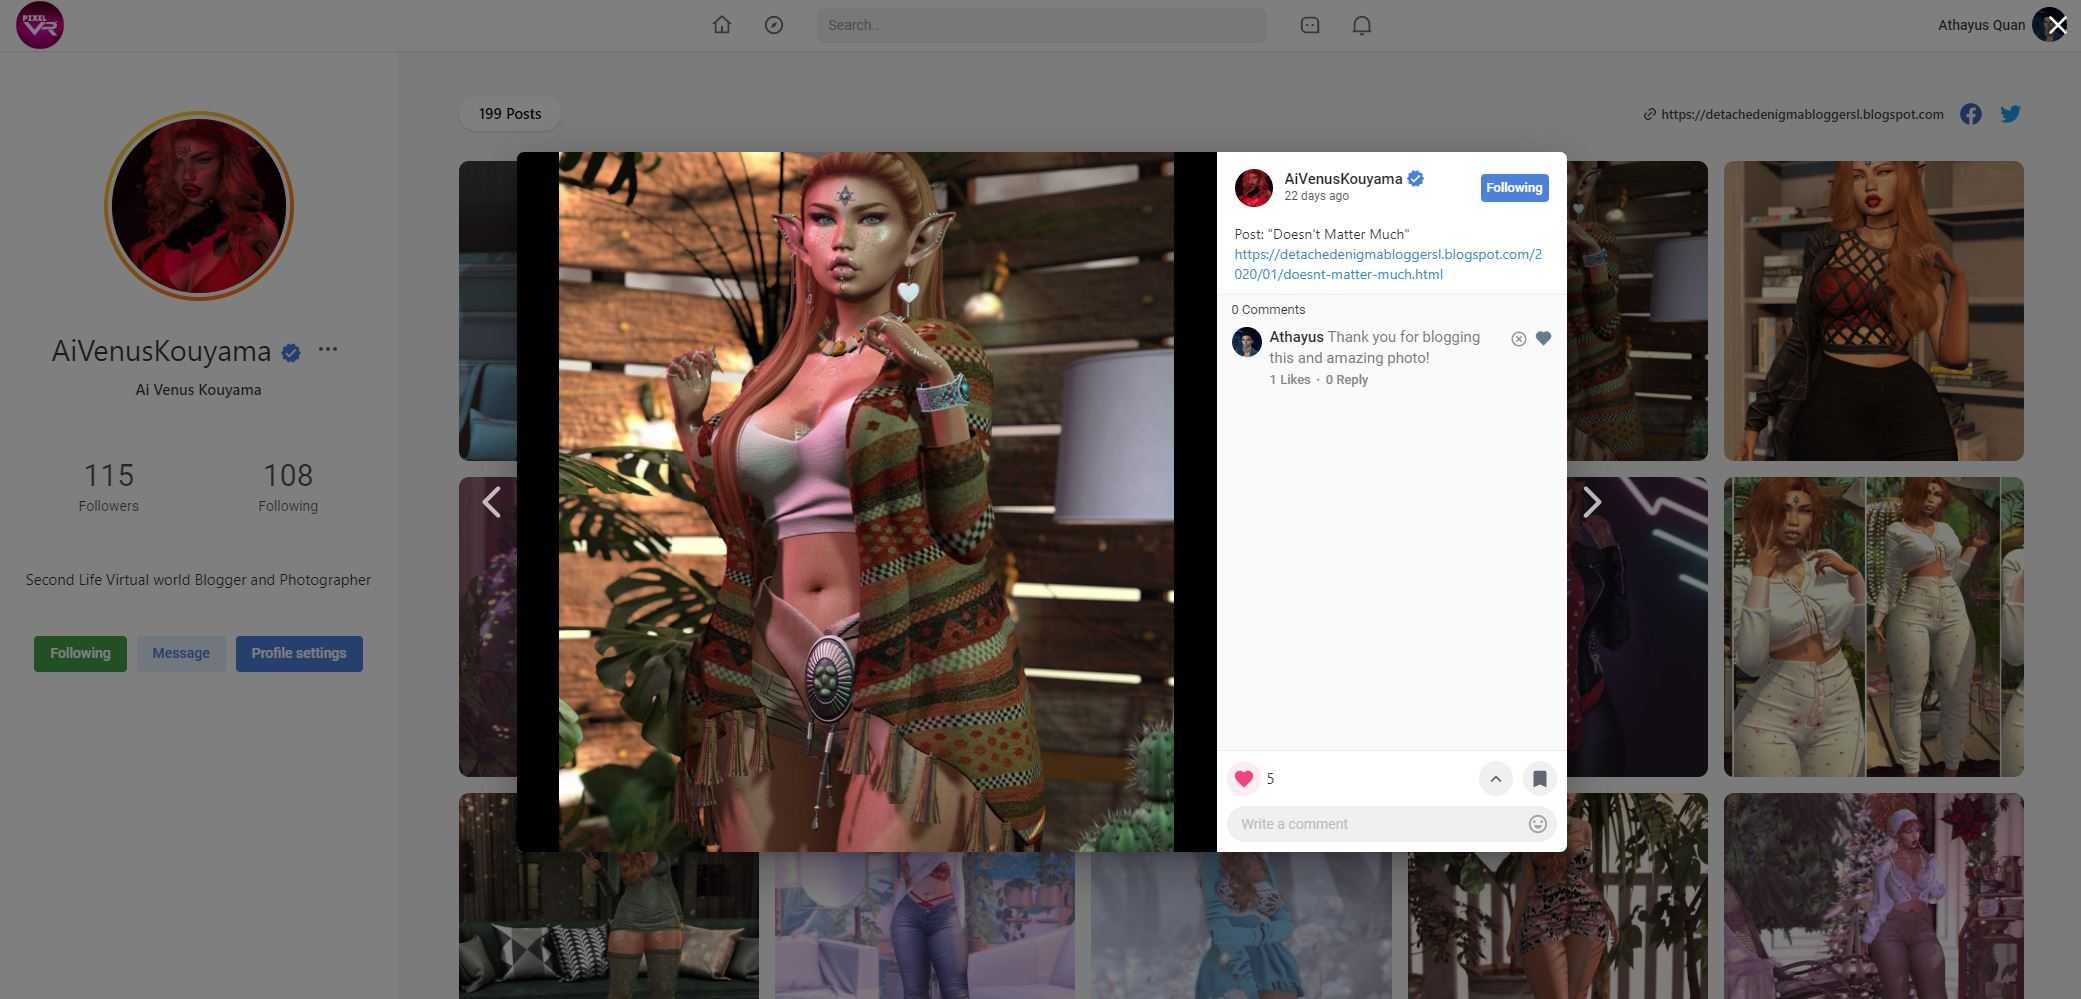Send a Message to AiVenusKouyama
This screenshot has width=2081, height=999.
coord(181,654)
